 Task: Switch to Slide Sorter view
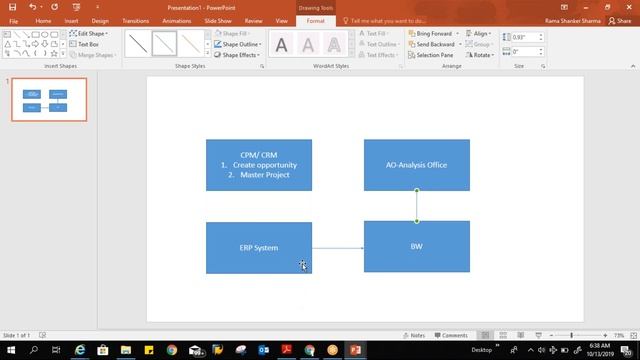(503, 336)
